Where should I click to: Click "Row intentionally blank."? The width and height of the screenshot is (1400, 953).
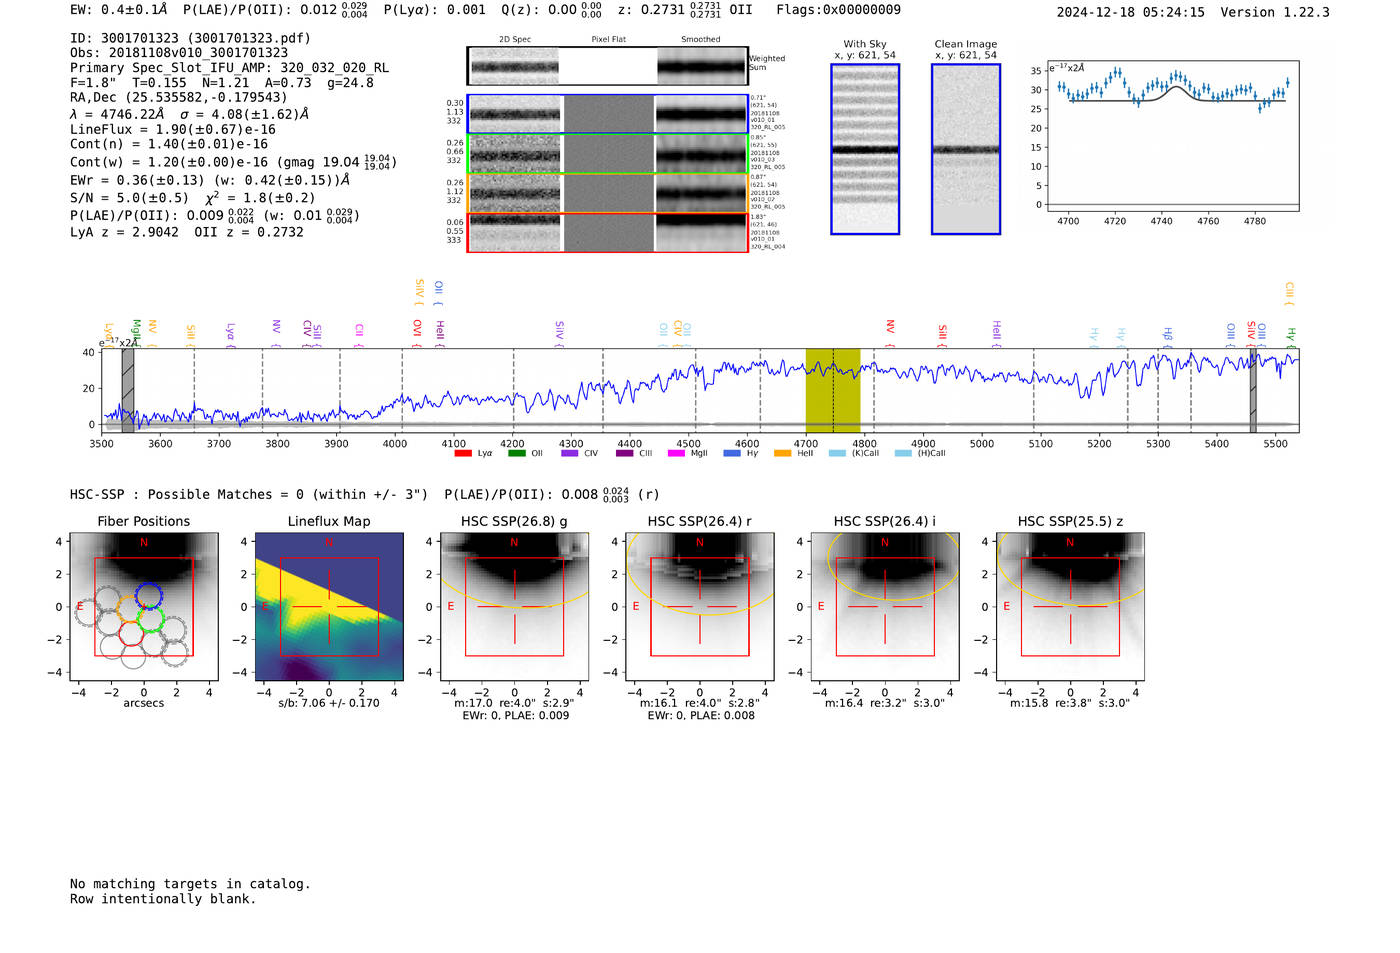[163, 899]
